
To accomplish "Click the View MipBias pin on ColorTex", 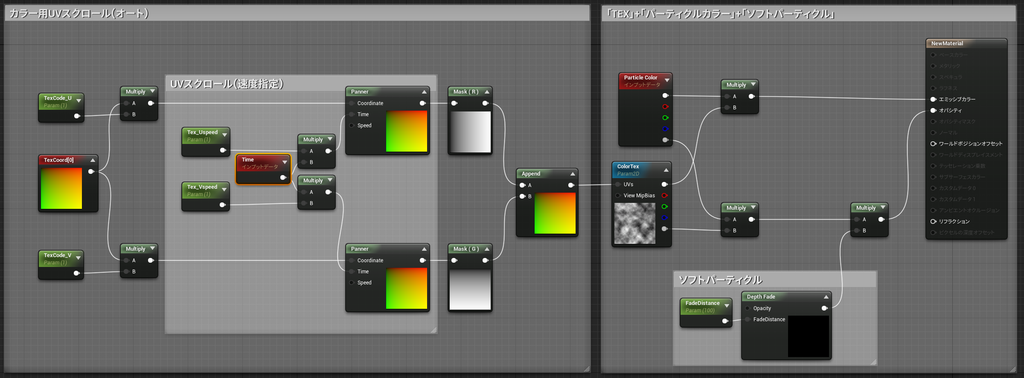I will [618, 195].
